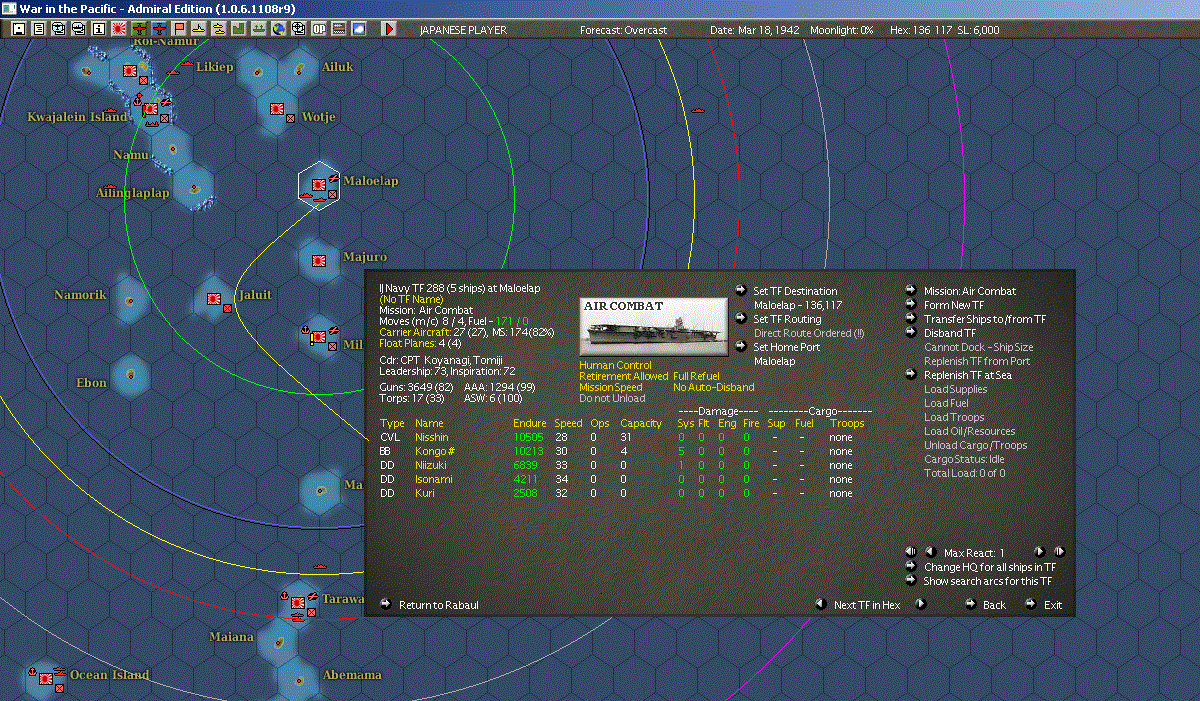
Task: Select the Jaluit base on map
Action: 214,298
